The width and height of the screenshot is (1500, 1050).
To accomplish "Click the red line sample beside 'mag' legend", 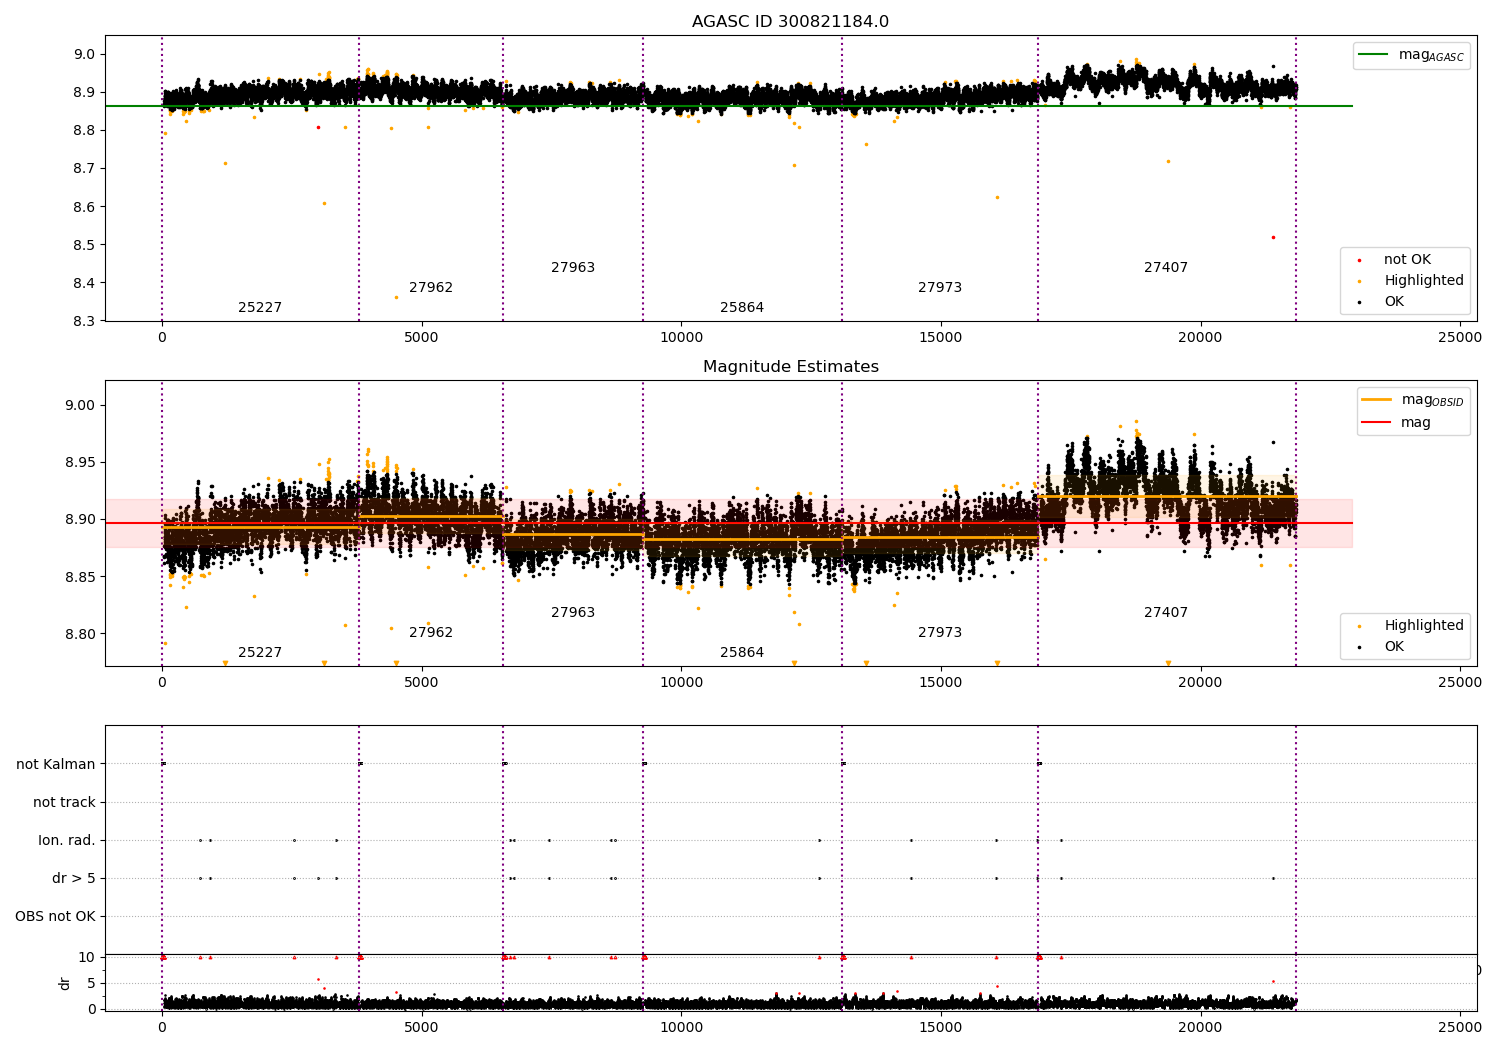I will [x=1377, y=423].
